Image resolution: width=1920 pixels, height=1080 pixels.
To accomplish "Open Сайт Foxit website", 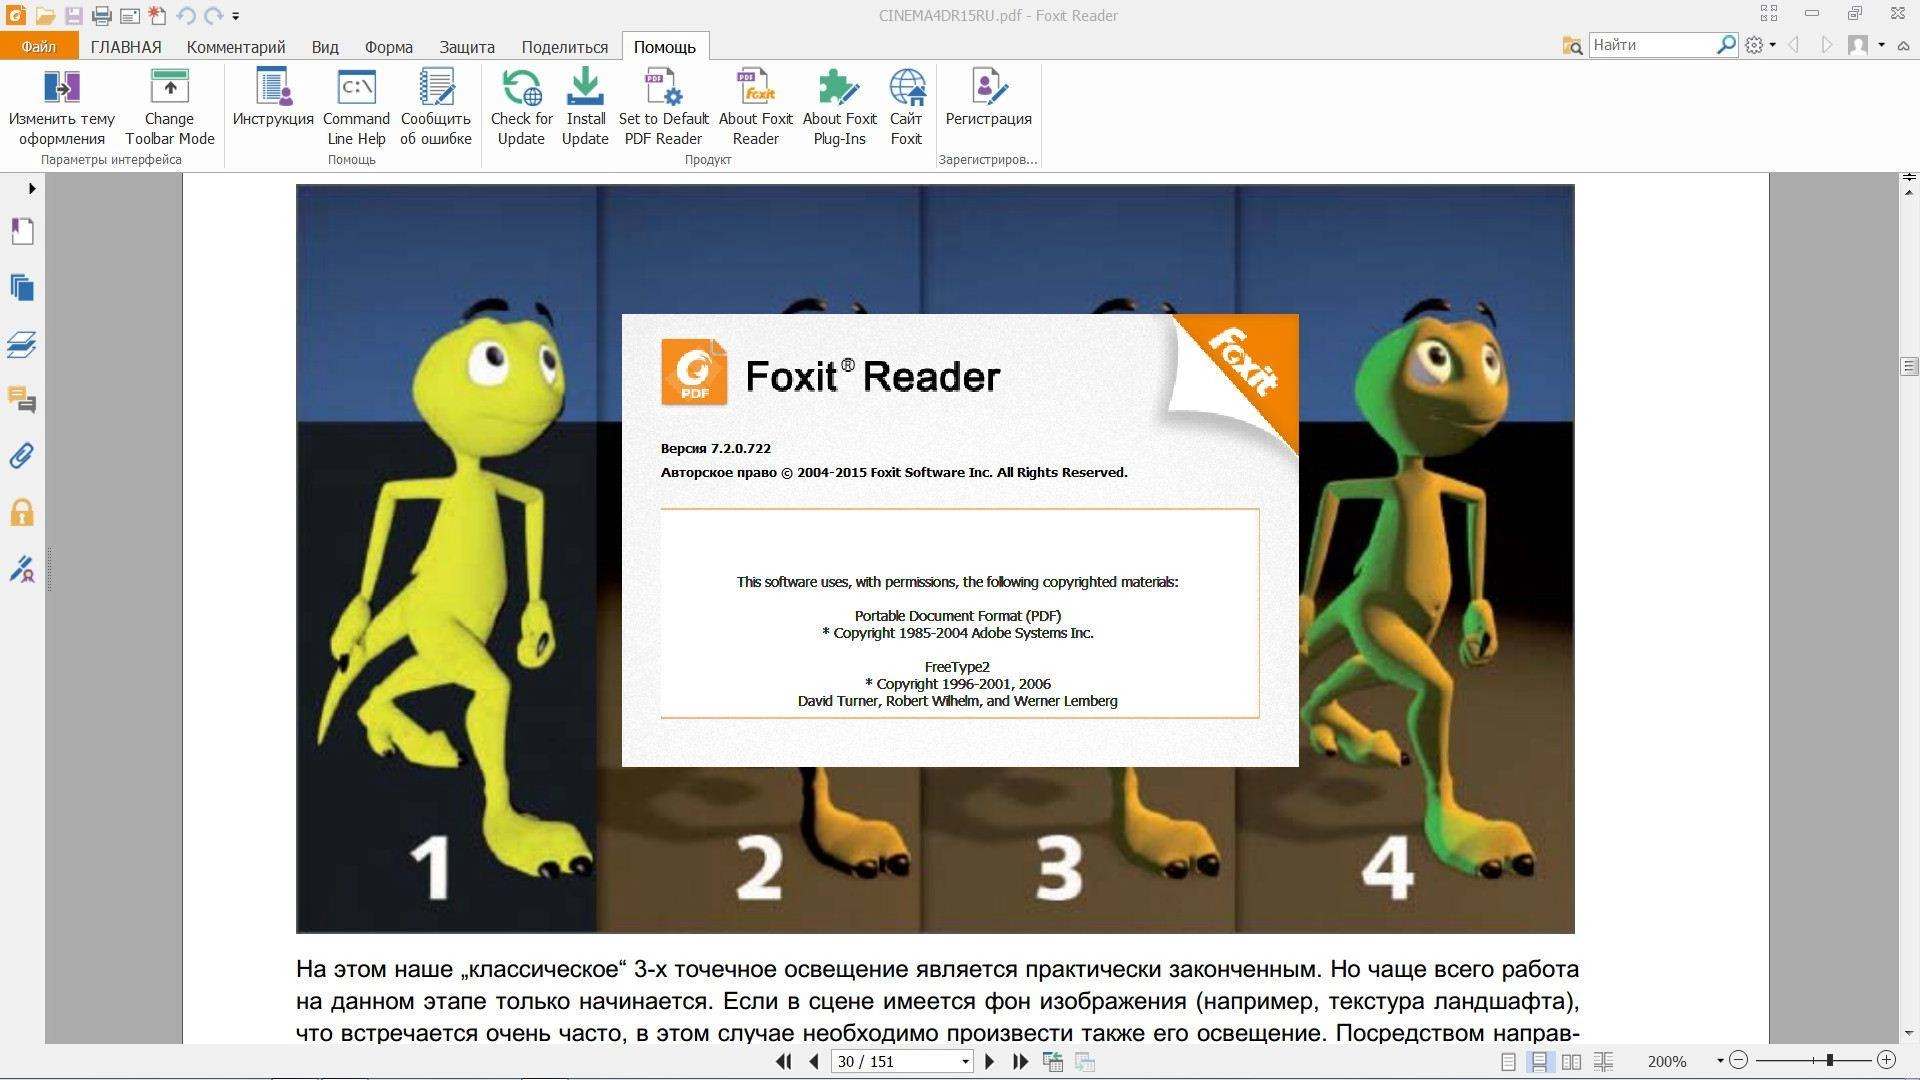I will click(x=906, y=107).
